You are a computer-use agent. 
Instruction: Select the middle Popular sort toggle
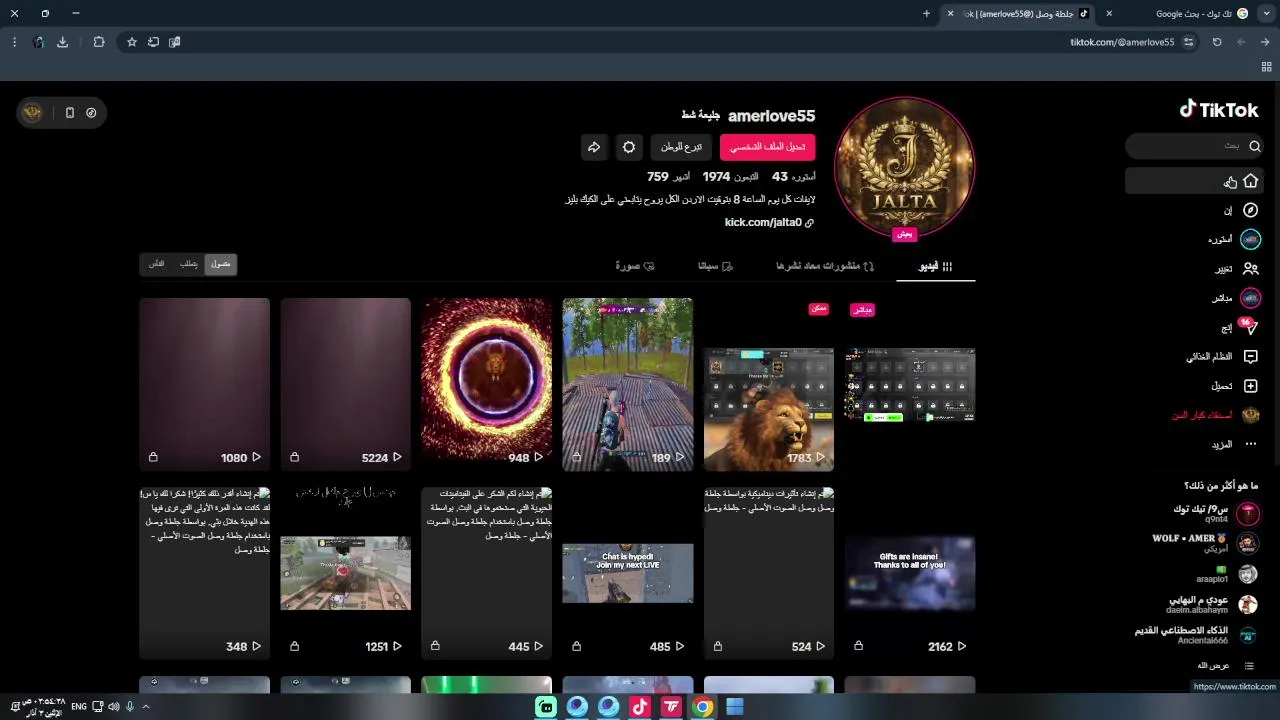tap(188, 264)
